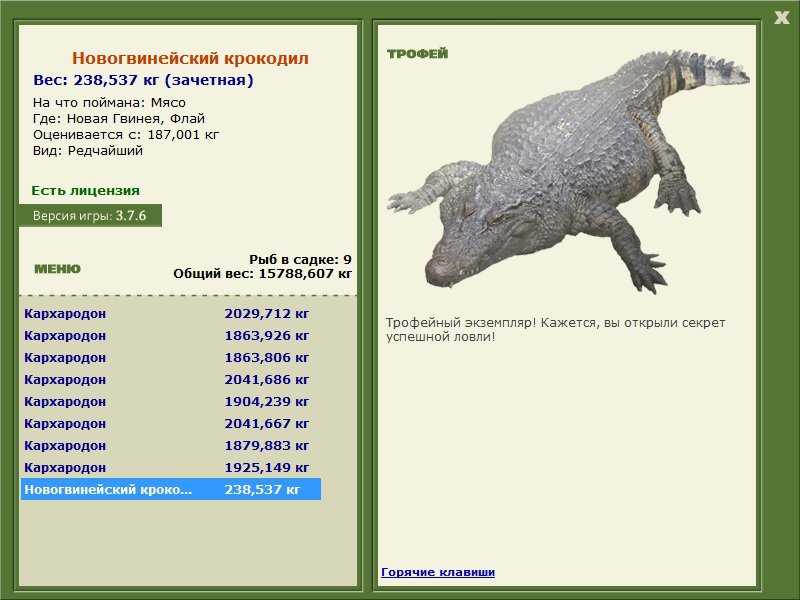The width and height of the screenshot is (800, 600).
Task: Click the ТРОФЕЙ heading
Action: click(x=417, y=54)
